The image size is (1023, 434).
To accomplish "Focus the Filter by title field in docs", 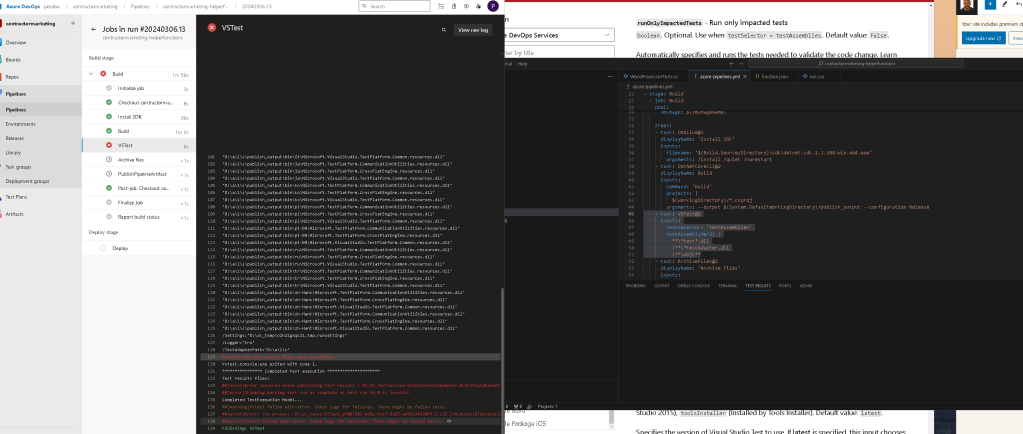I will (x=560, y=52).
